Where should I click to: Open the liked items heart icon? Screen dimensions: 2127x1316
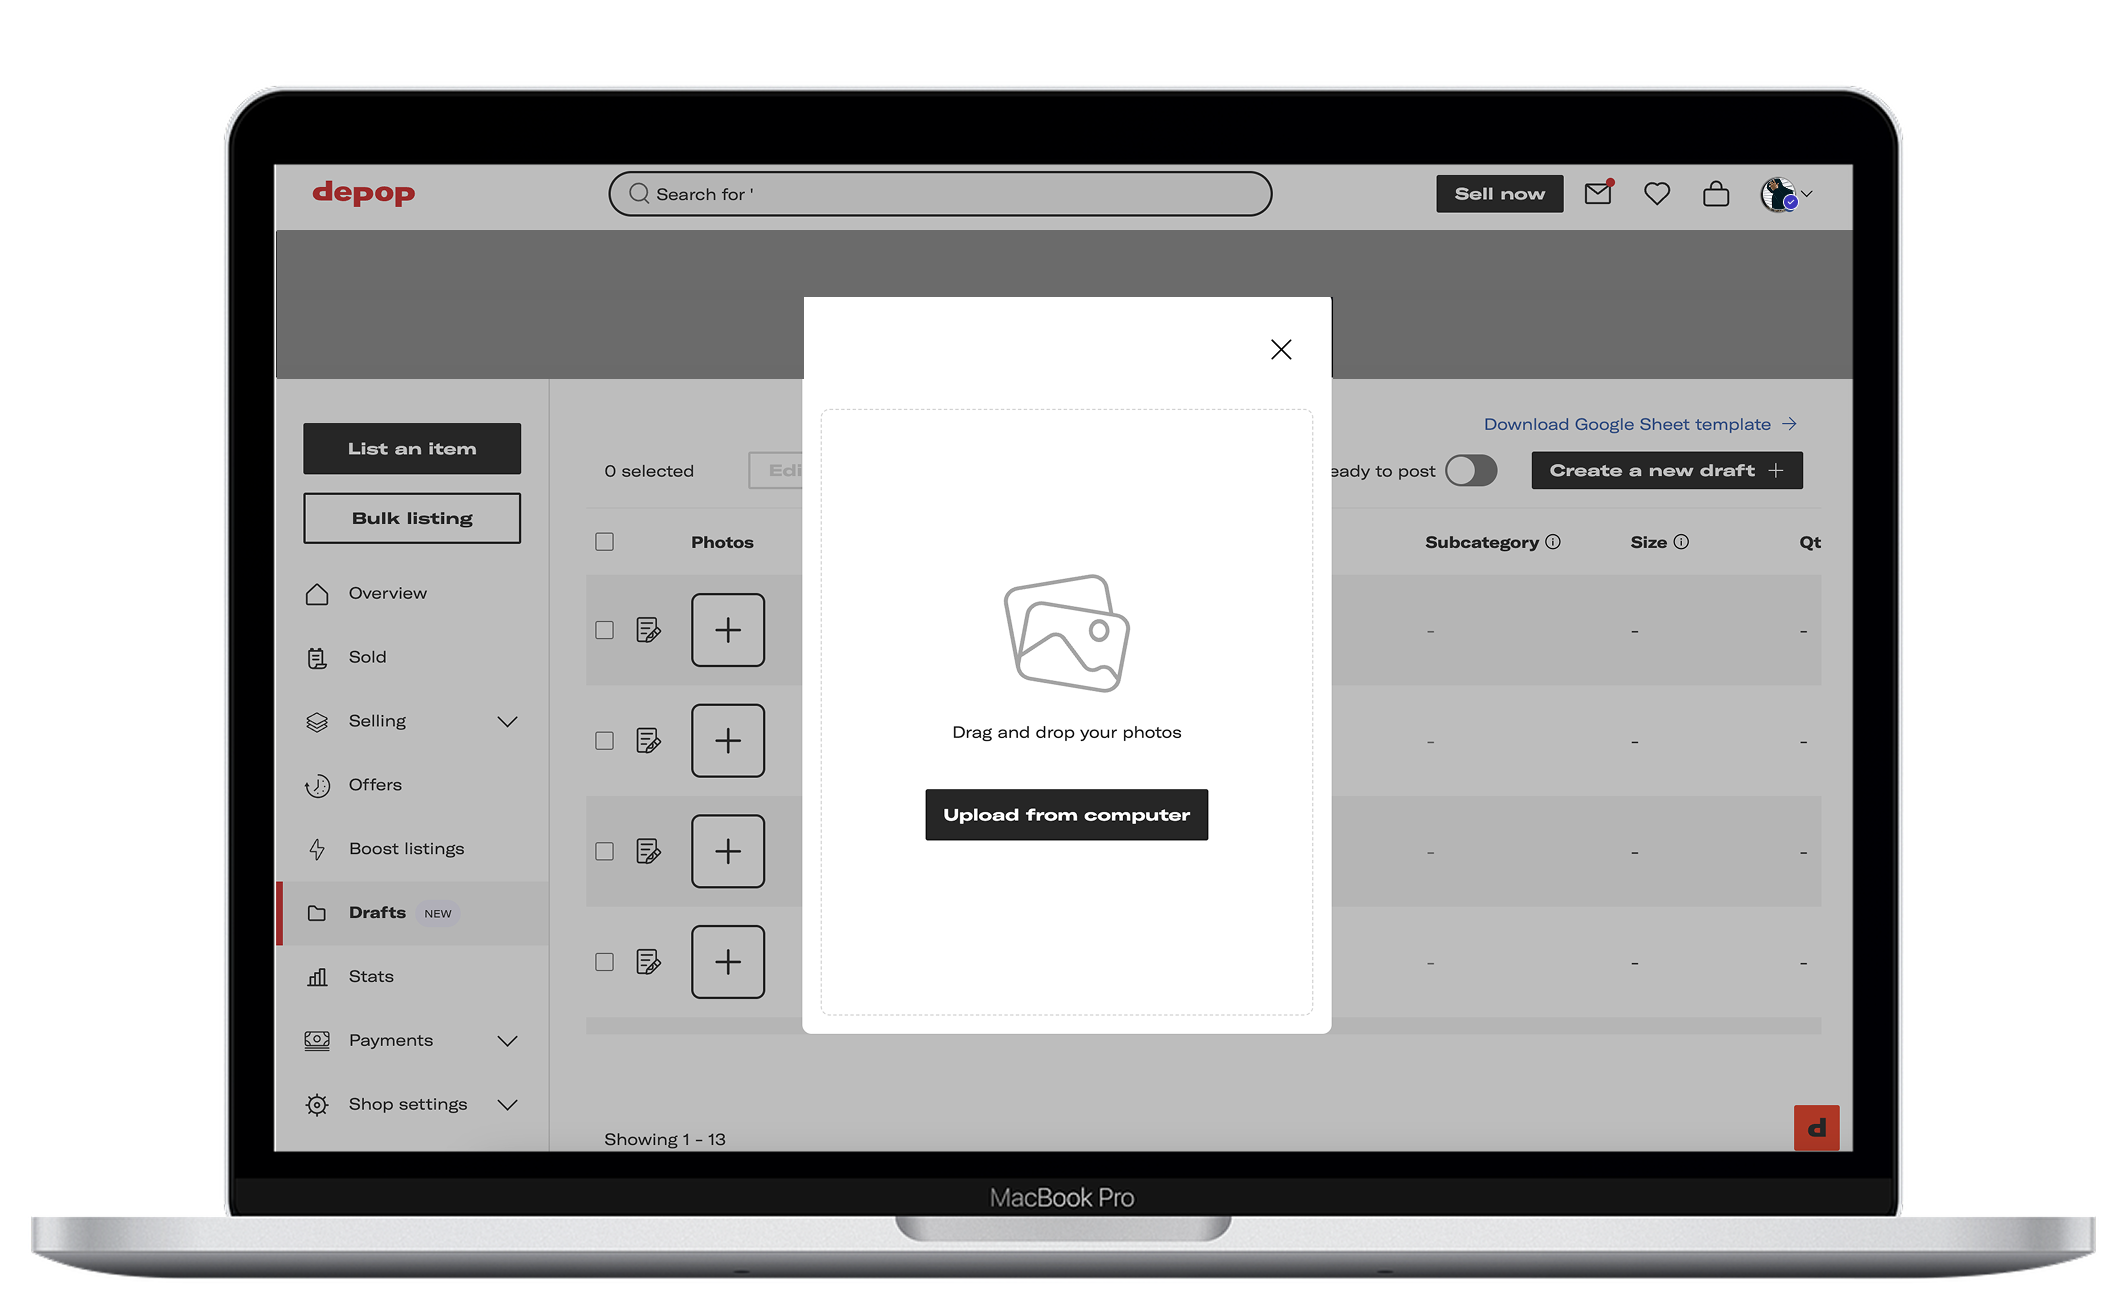coord(1657,193)
